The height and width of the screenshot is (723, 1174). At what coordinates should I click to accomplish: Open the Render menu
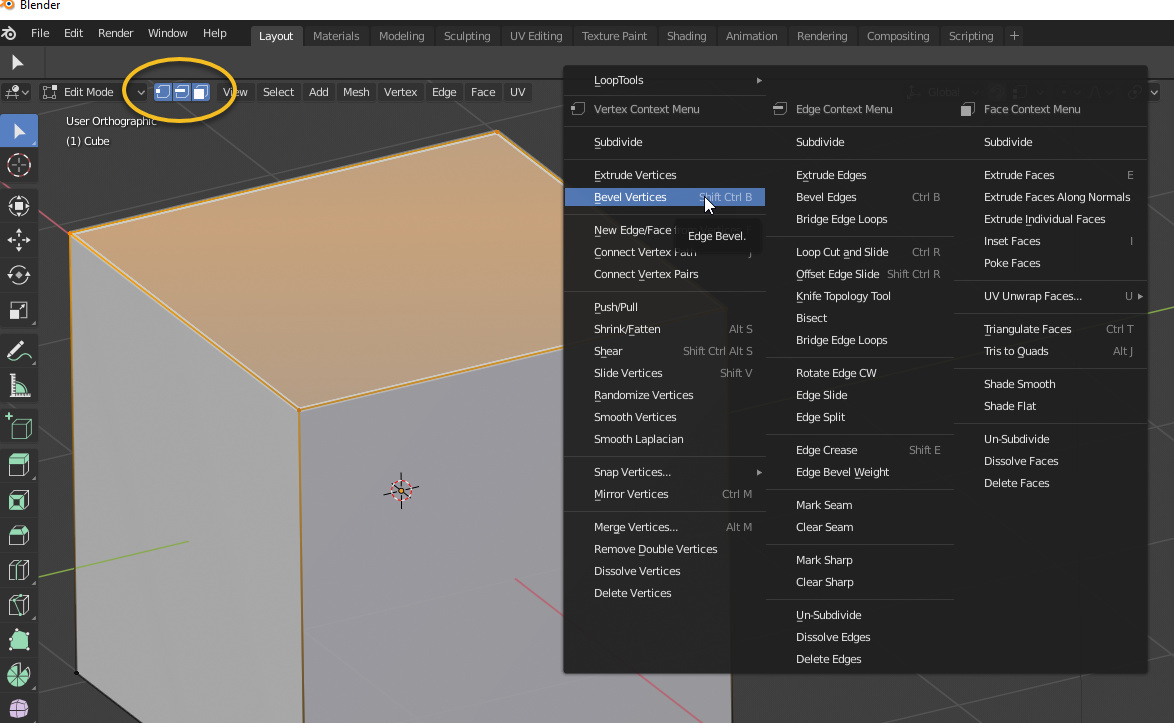click(x=115, y=32)
